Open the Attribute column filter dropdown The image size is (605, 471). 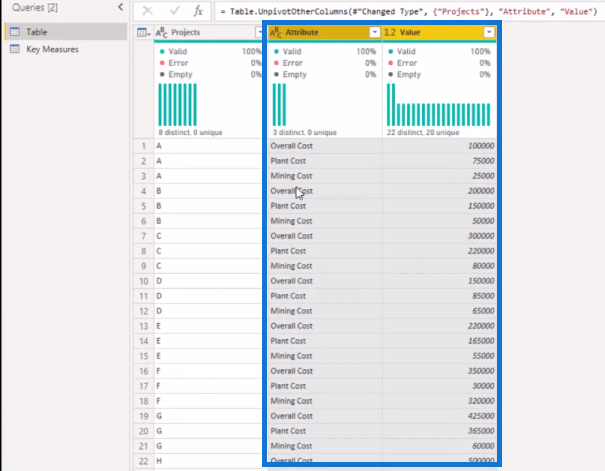click(374, 32)
